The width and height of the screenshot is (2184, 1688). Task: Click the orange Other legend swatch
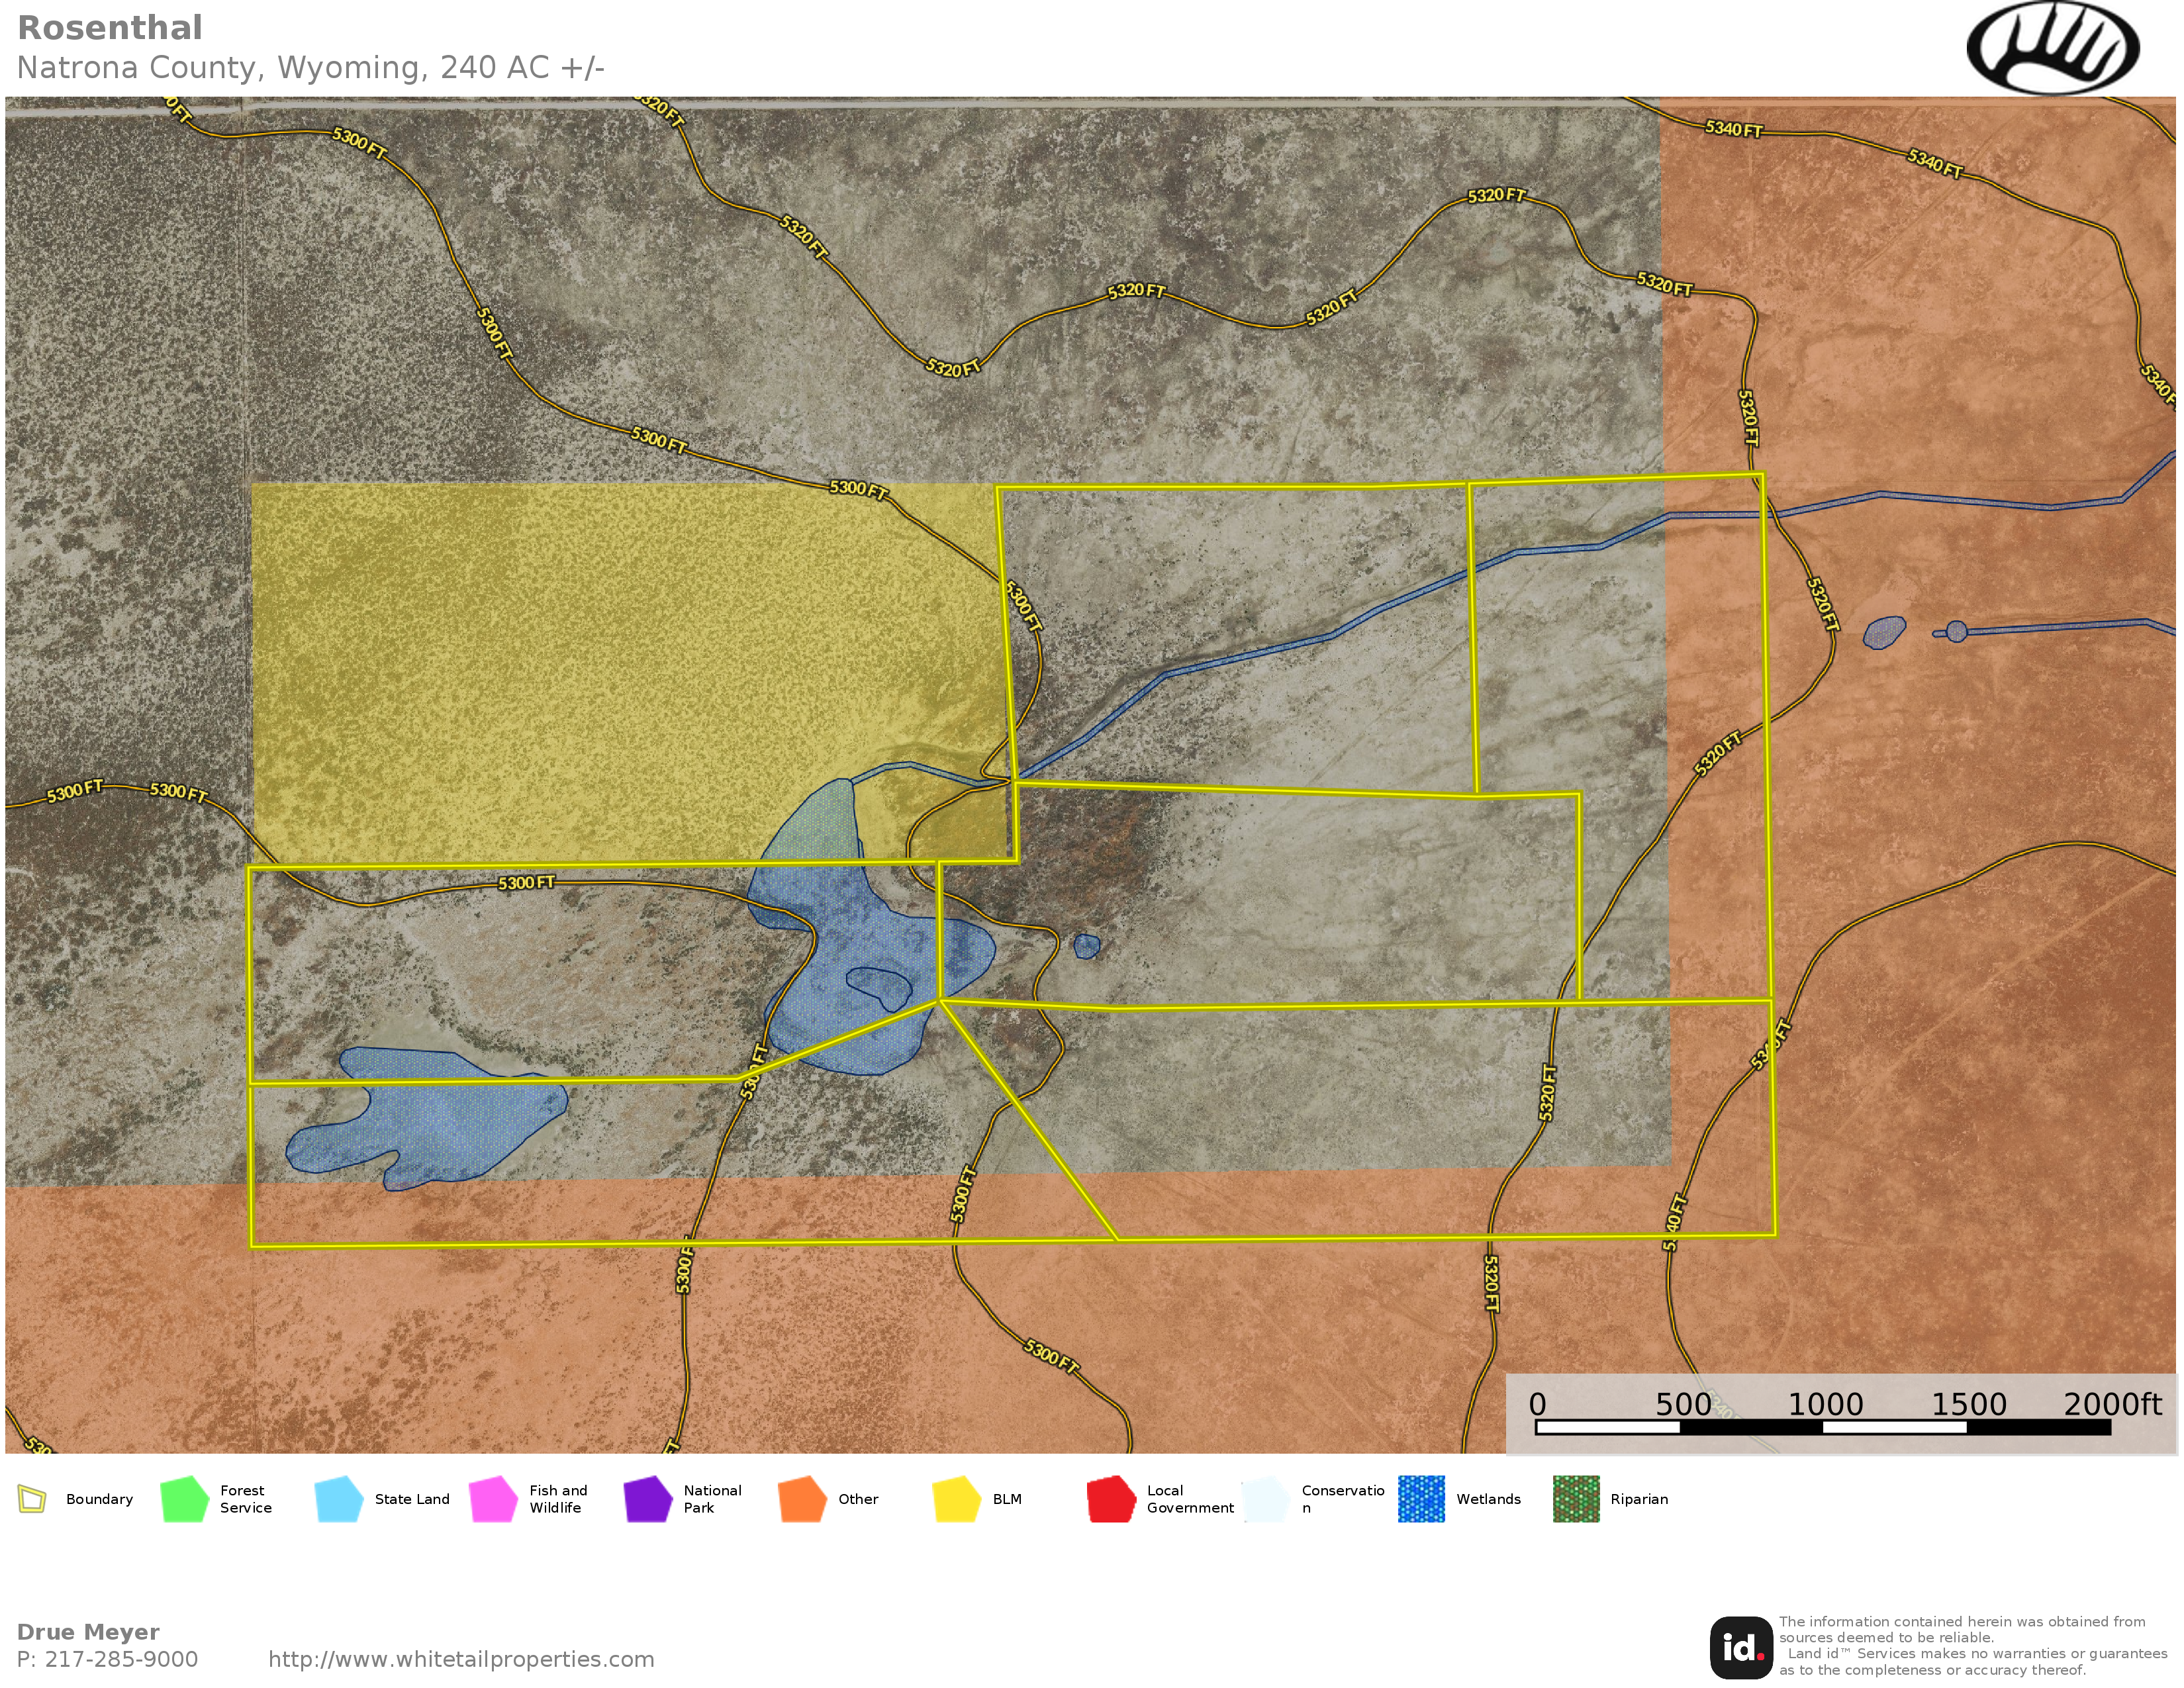[x=802, y=1499]
